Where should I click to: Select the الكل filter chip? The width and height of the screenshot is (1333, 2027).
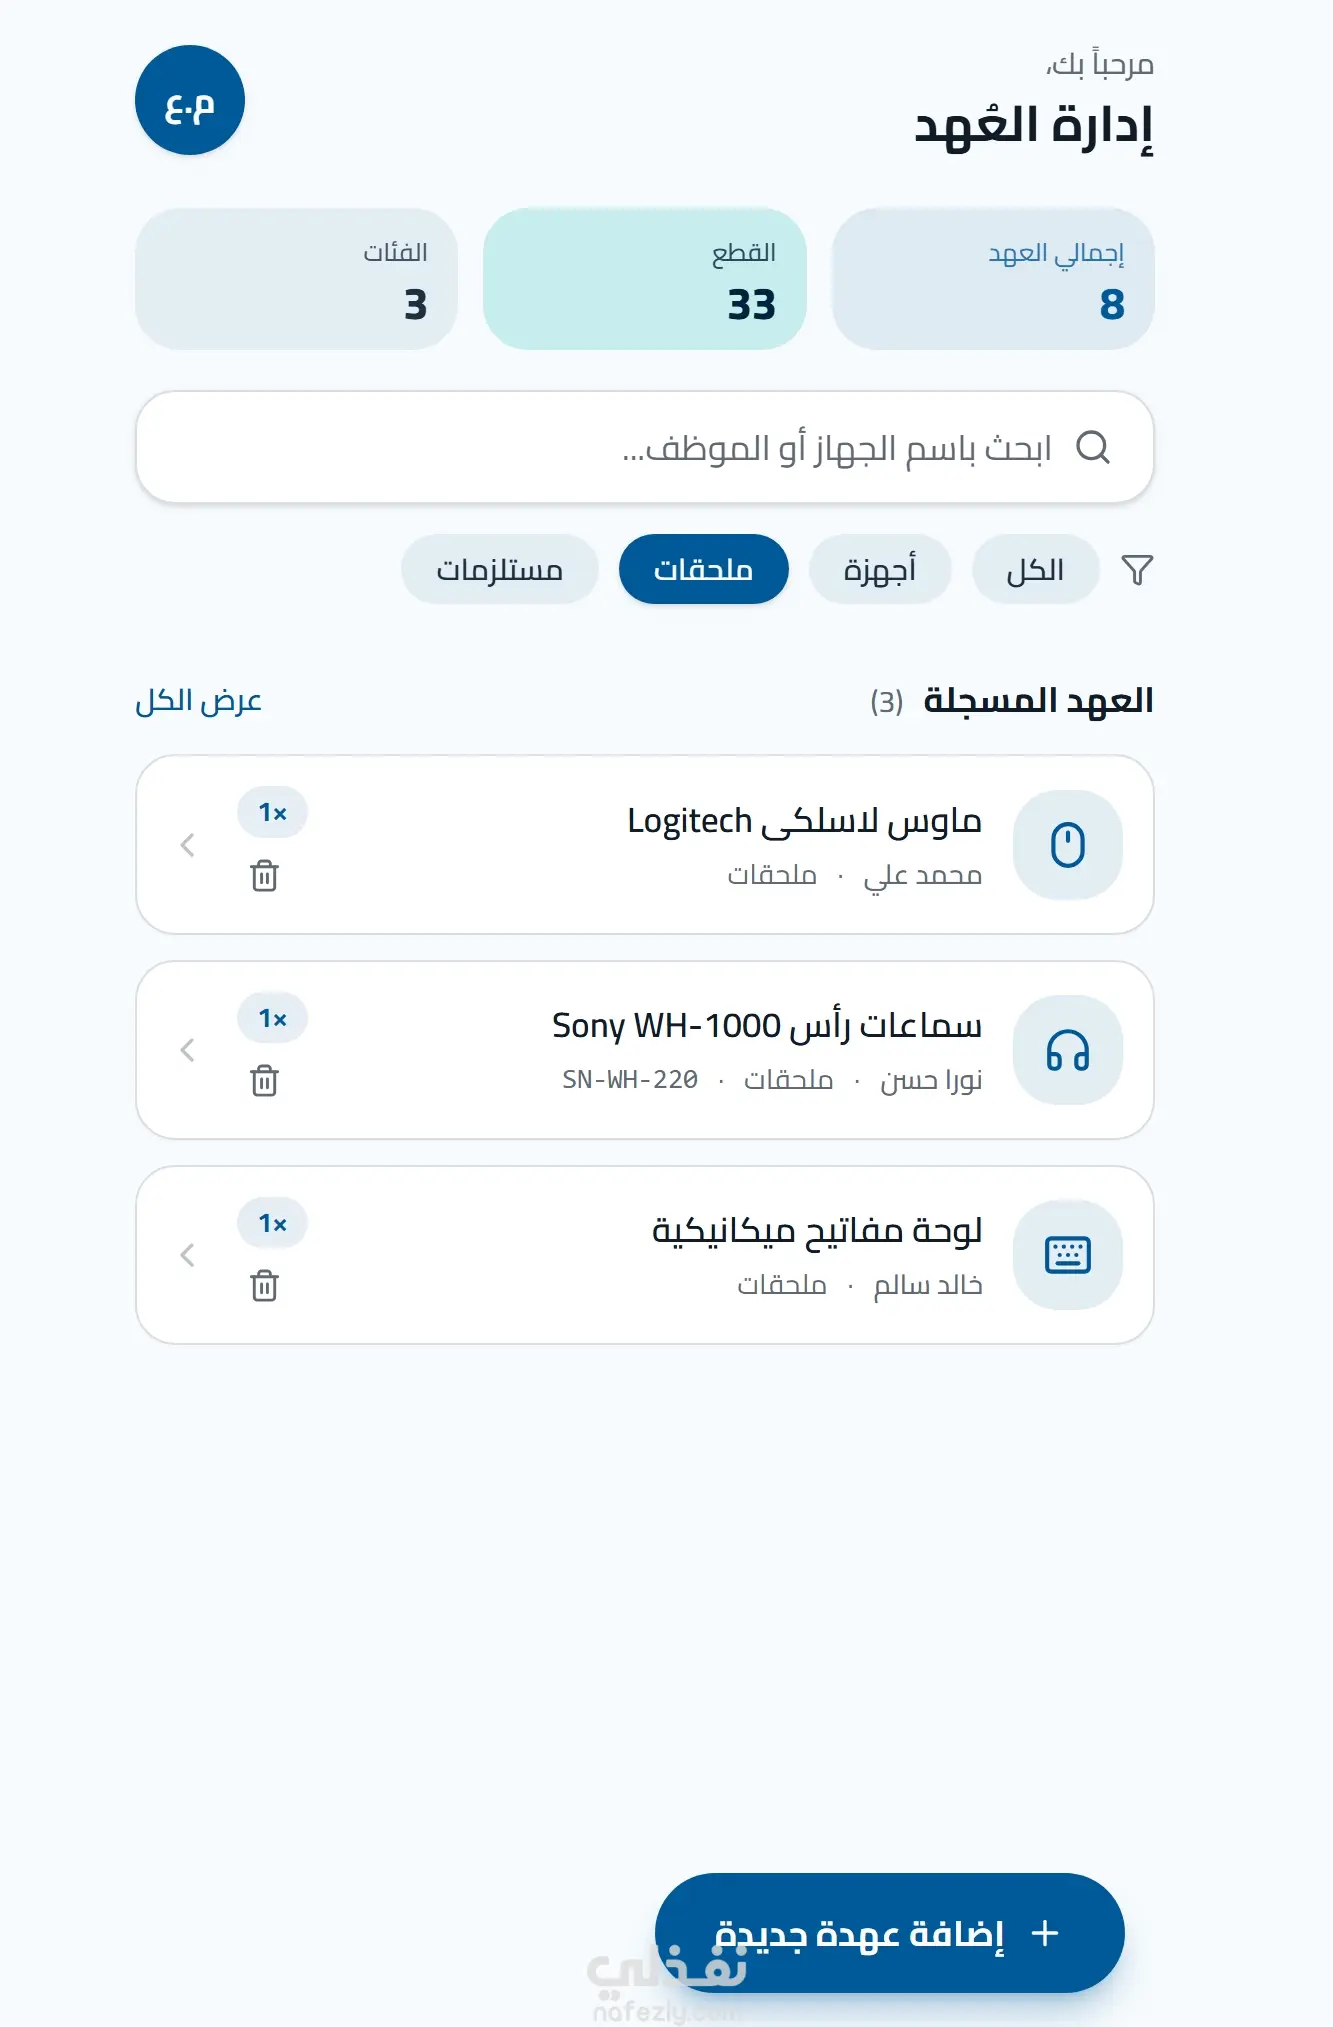coord(1035,570)
